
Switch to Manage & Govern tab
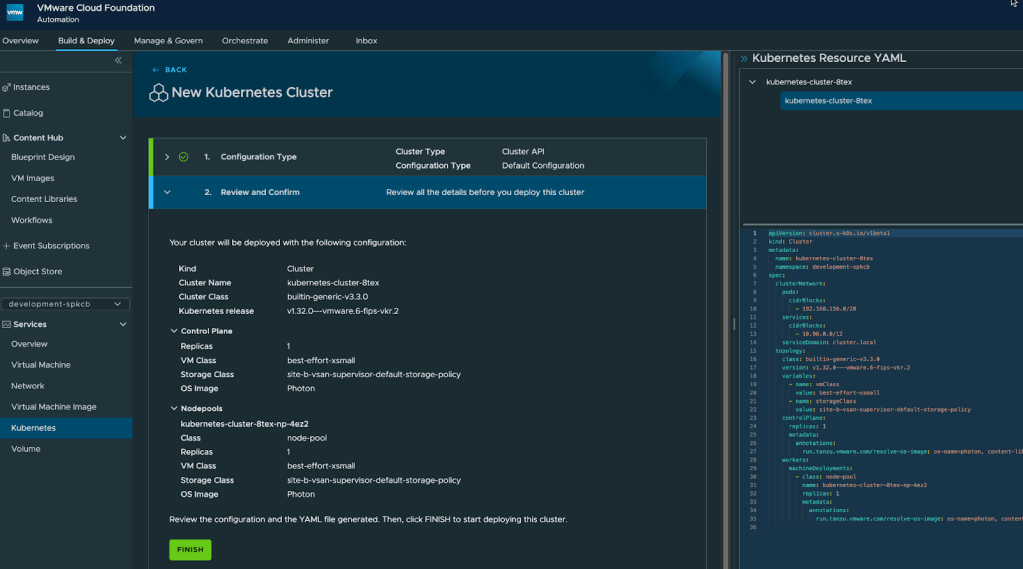168,40
